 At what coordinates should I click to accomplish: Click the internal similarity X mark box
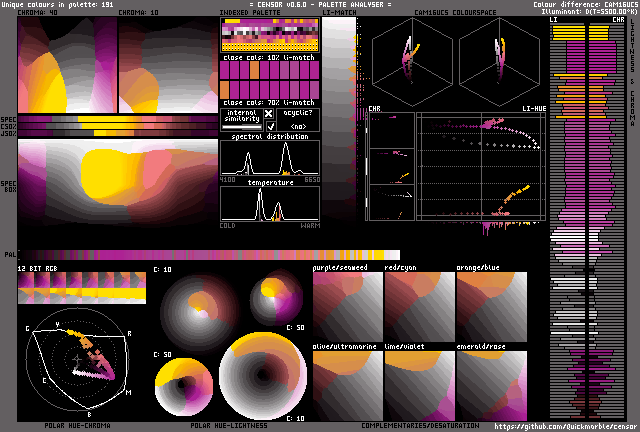(x=268, y=115)
